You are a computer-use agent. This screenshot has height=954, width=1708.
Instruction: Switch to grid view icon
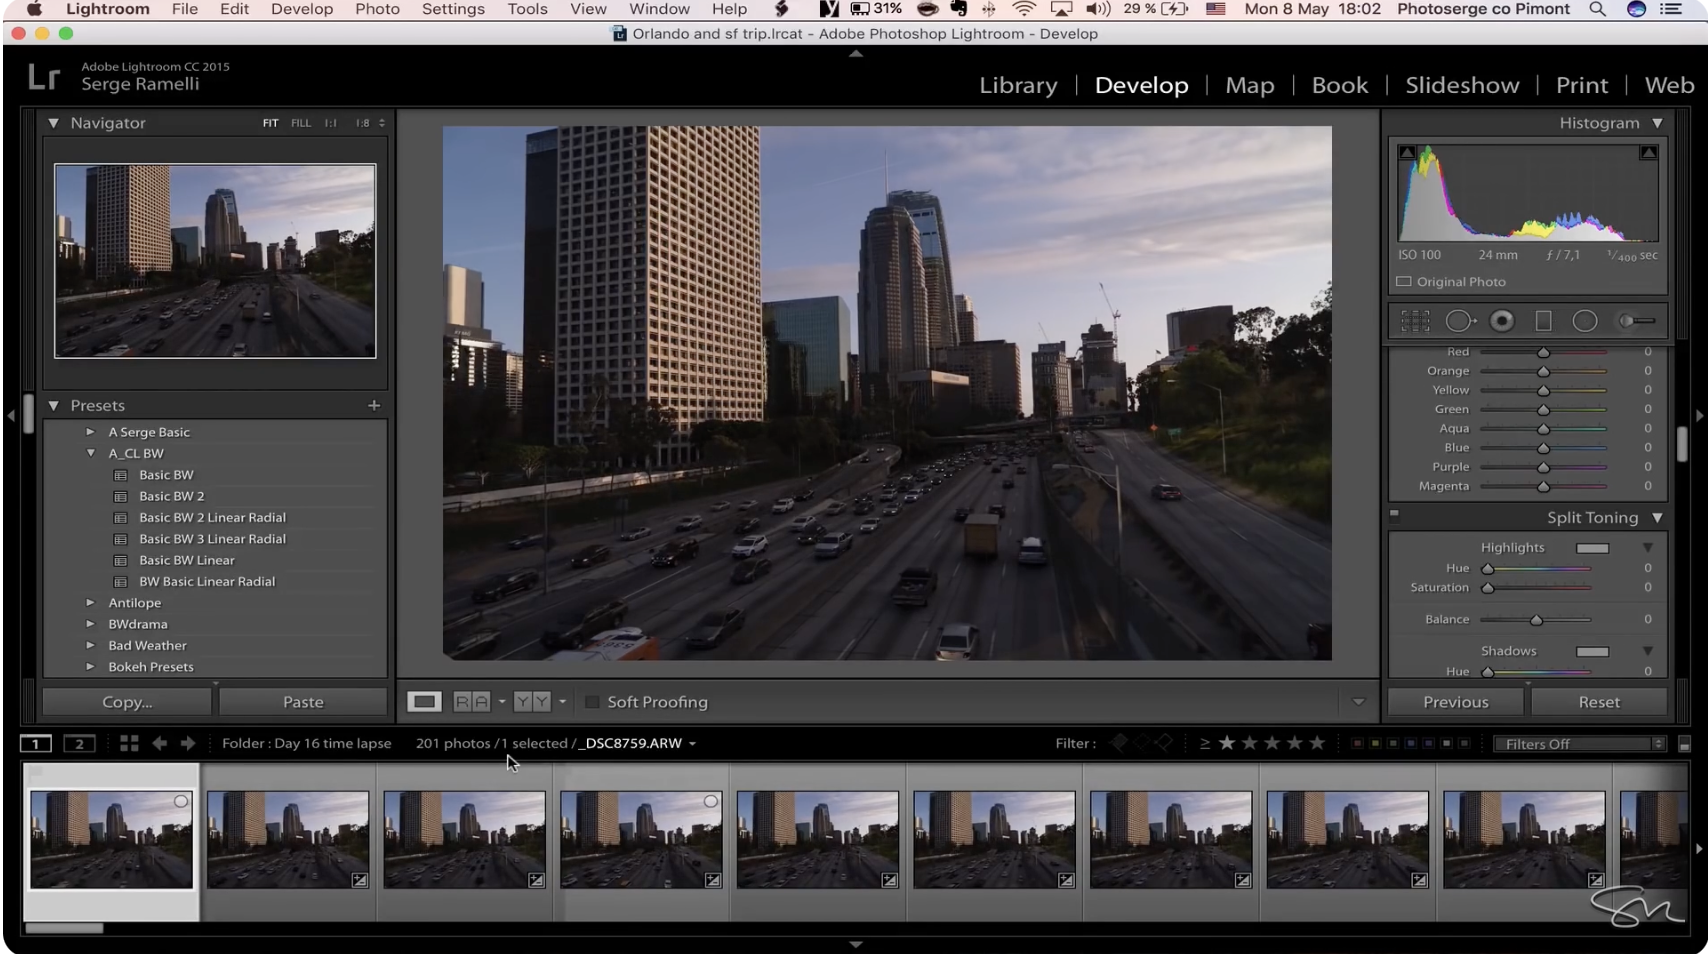click(x=129, y=743)
